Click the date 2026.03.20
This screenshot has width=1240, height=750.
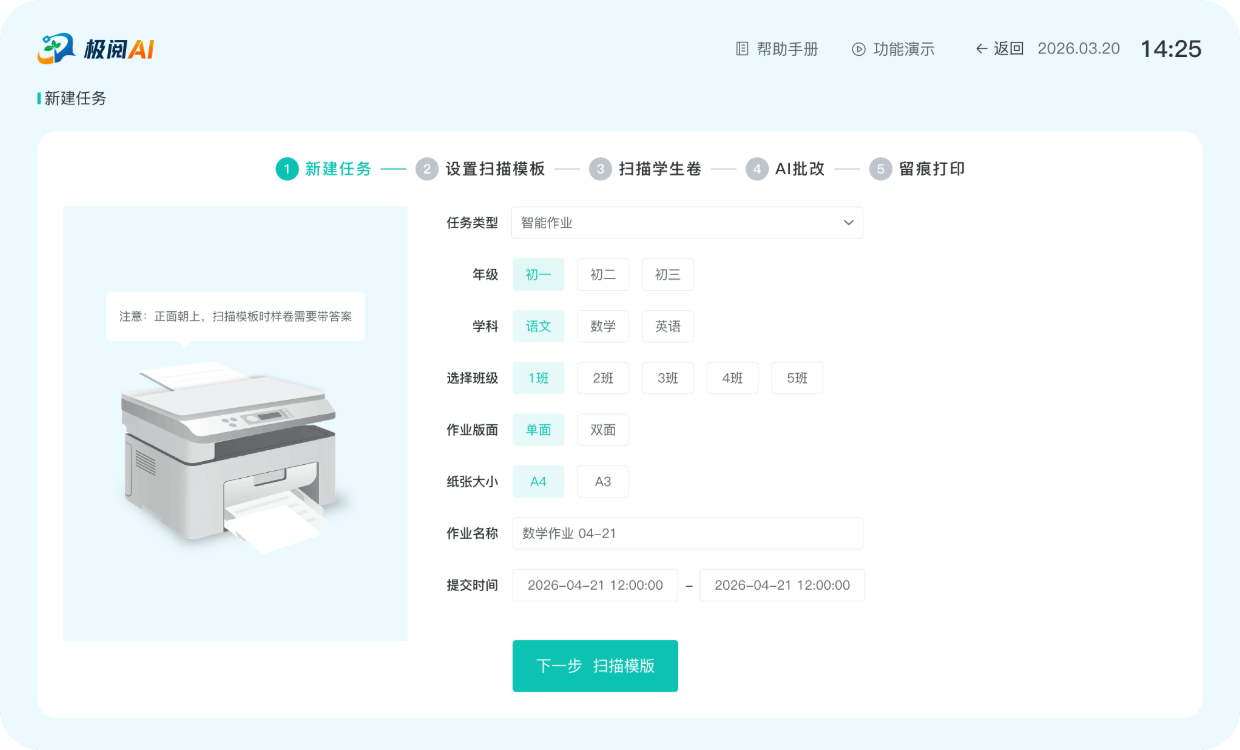point(1079,48)
